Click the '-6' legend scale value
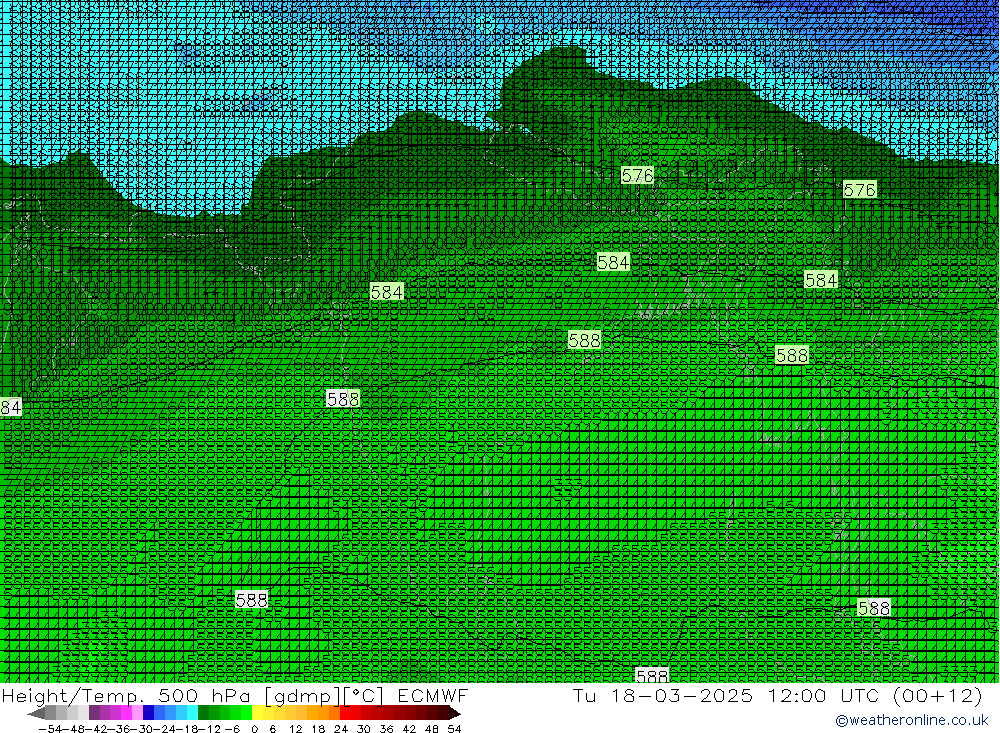 click(232, 729)
